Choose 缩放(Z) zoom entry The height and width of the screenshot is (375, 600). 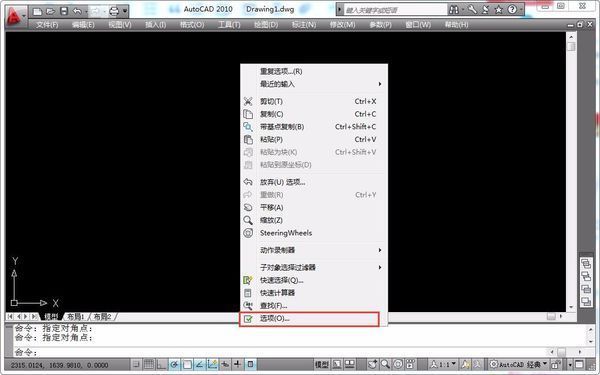tap(314, 220)
